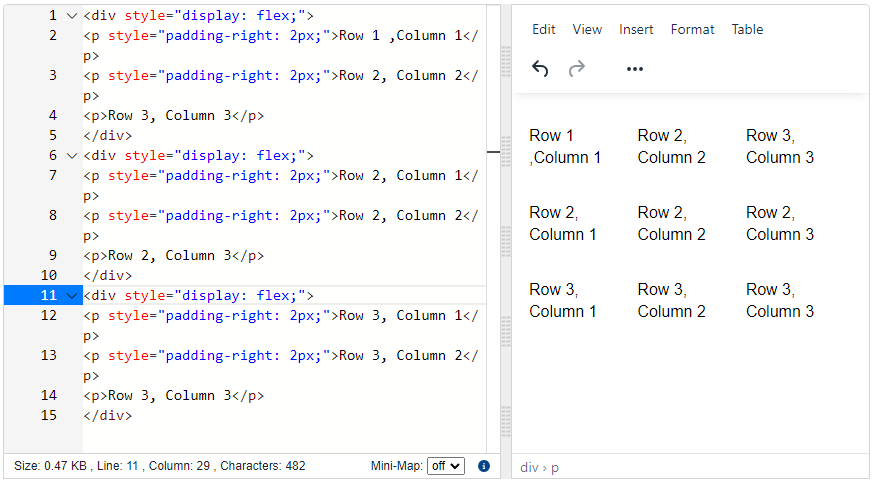Screen dimensions: 873x484
Task: Click code on line 12 Row 3, Column 1
Action: (x=281, y=325)
